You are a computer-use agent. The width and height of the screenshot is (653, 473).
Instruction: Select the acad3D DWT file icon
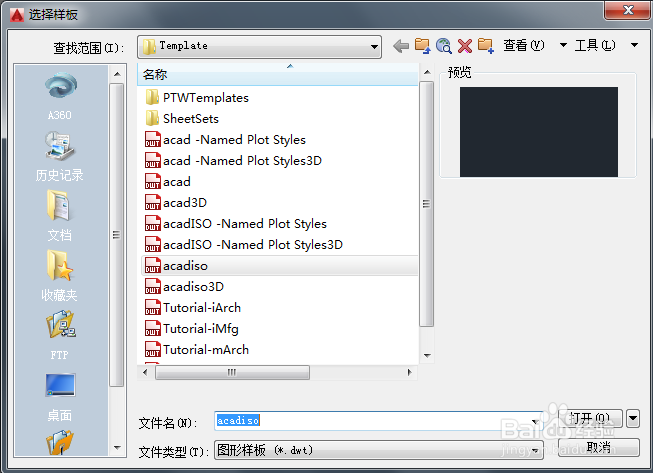pyautogui.click(x=152, y=202)
